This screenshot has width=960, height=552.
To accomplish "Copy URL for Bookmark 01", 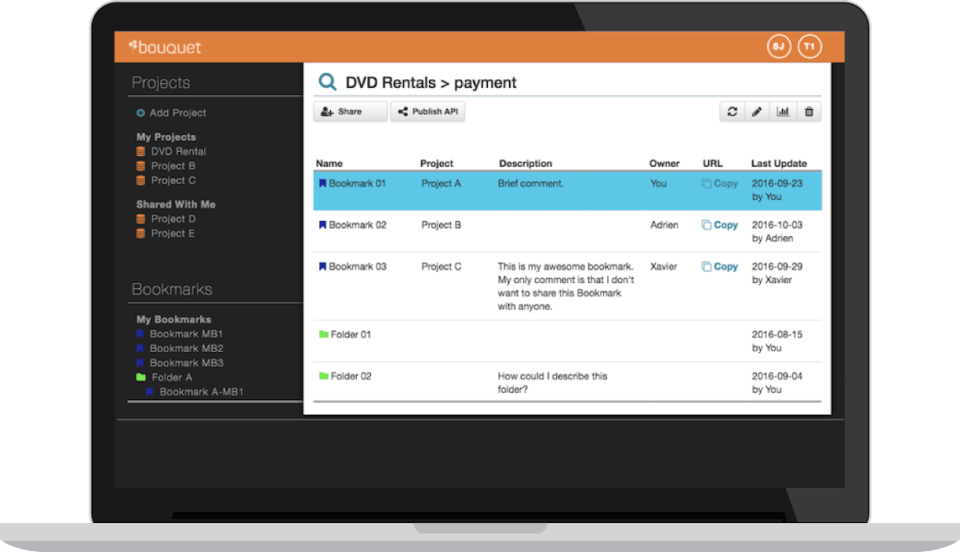I will [719, 184].
